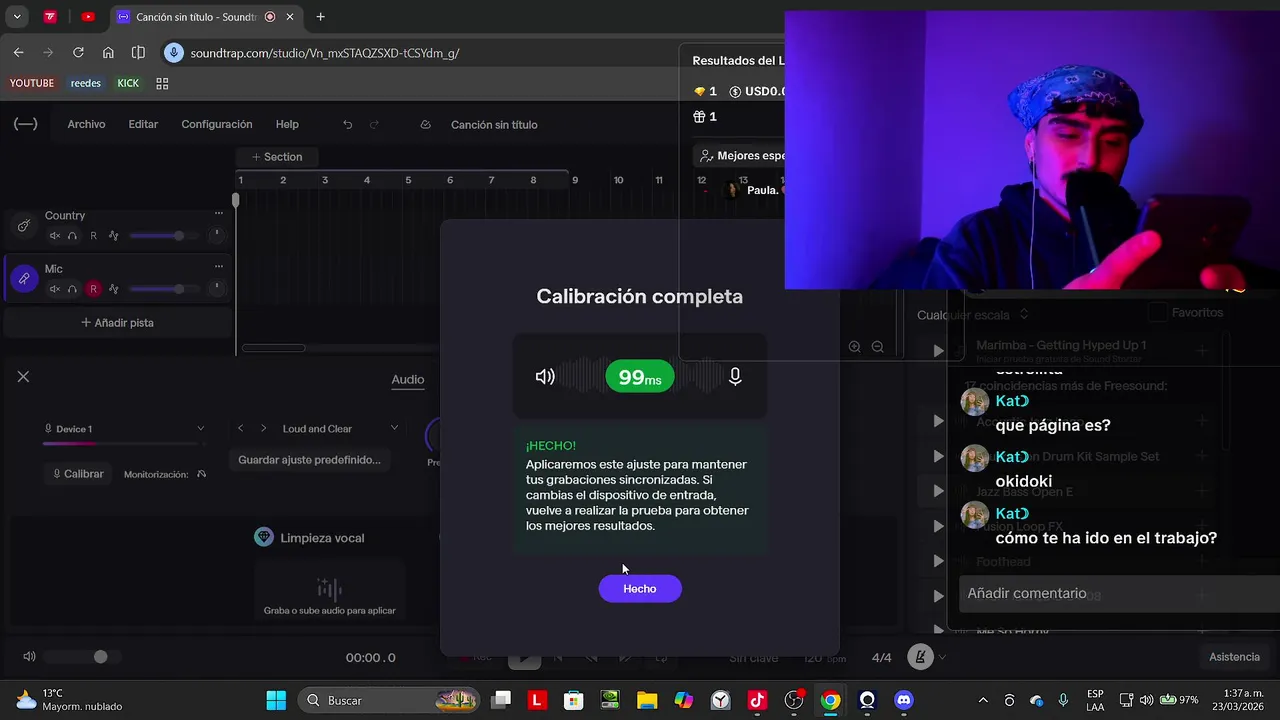Click the metronome icon
The width and height of the screenshot is (1280, 720).
920,657
